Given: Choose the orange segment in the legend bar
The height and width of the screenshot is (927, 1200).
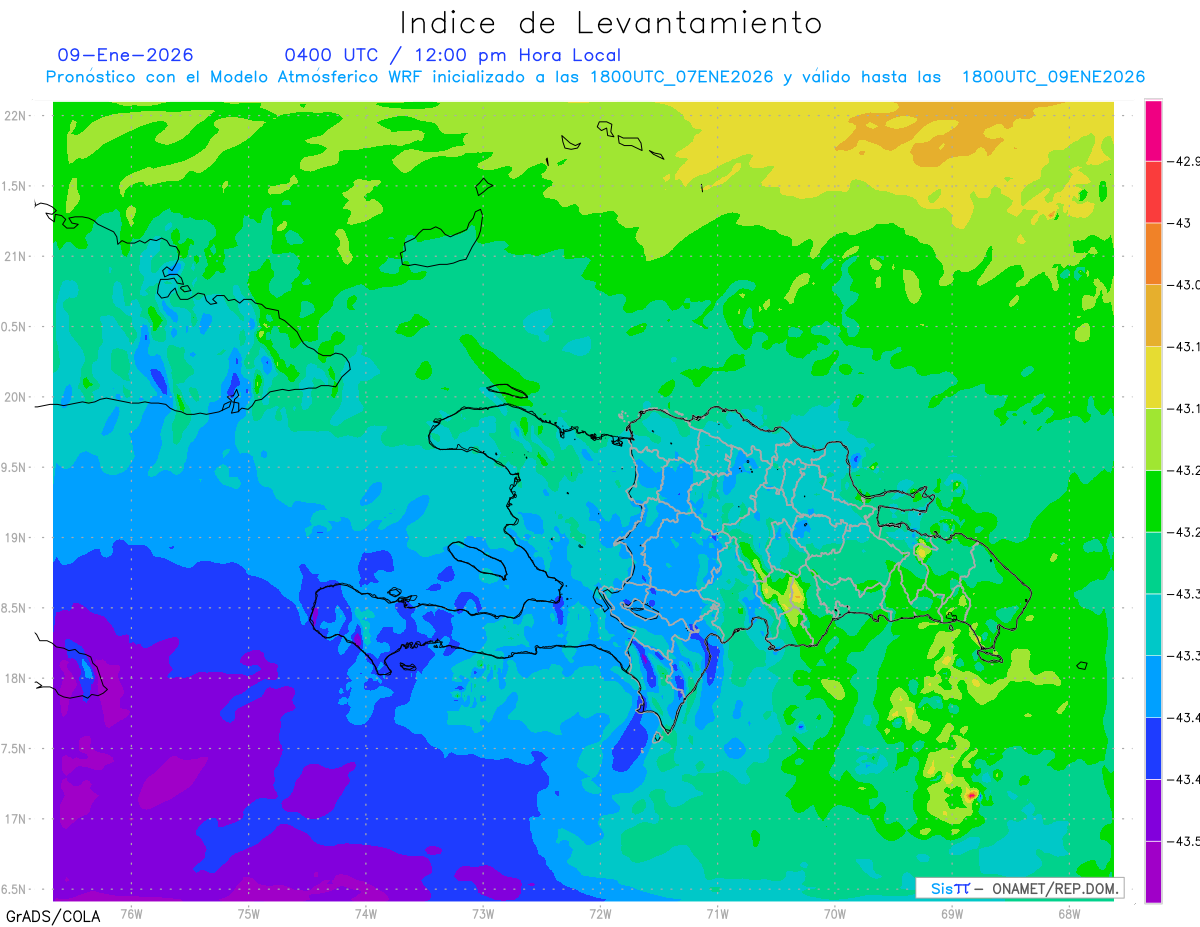Looking at the screenshot, I should point(1153,253).
